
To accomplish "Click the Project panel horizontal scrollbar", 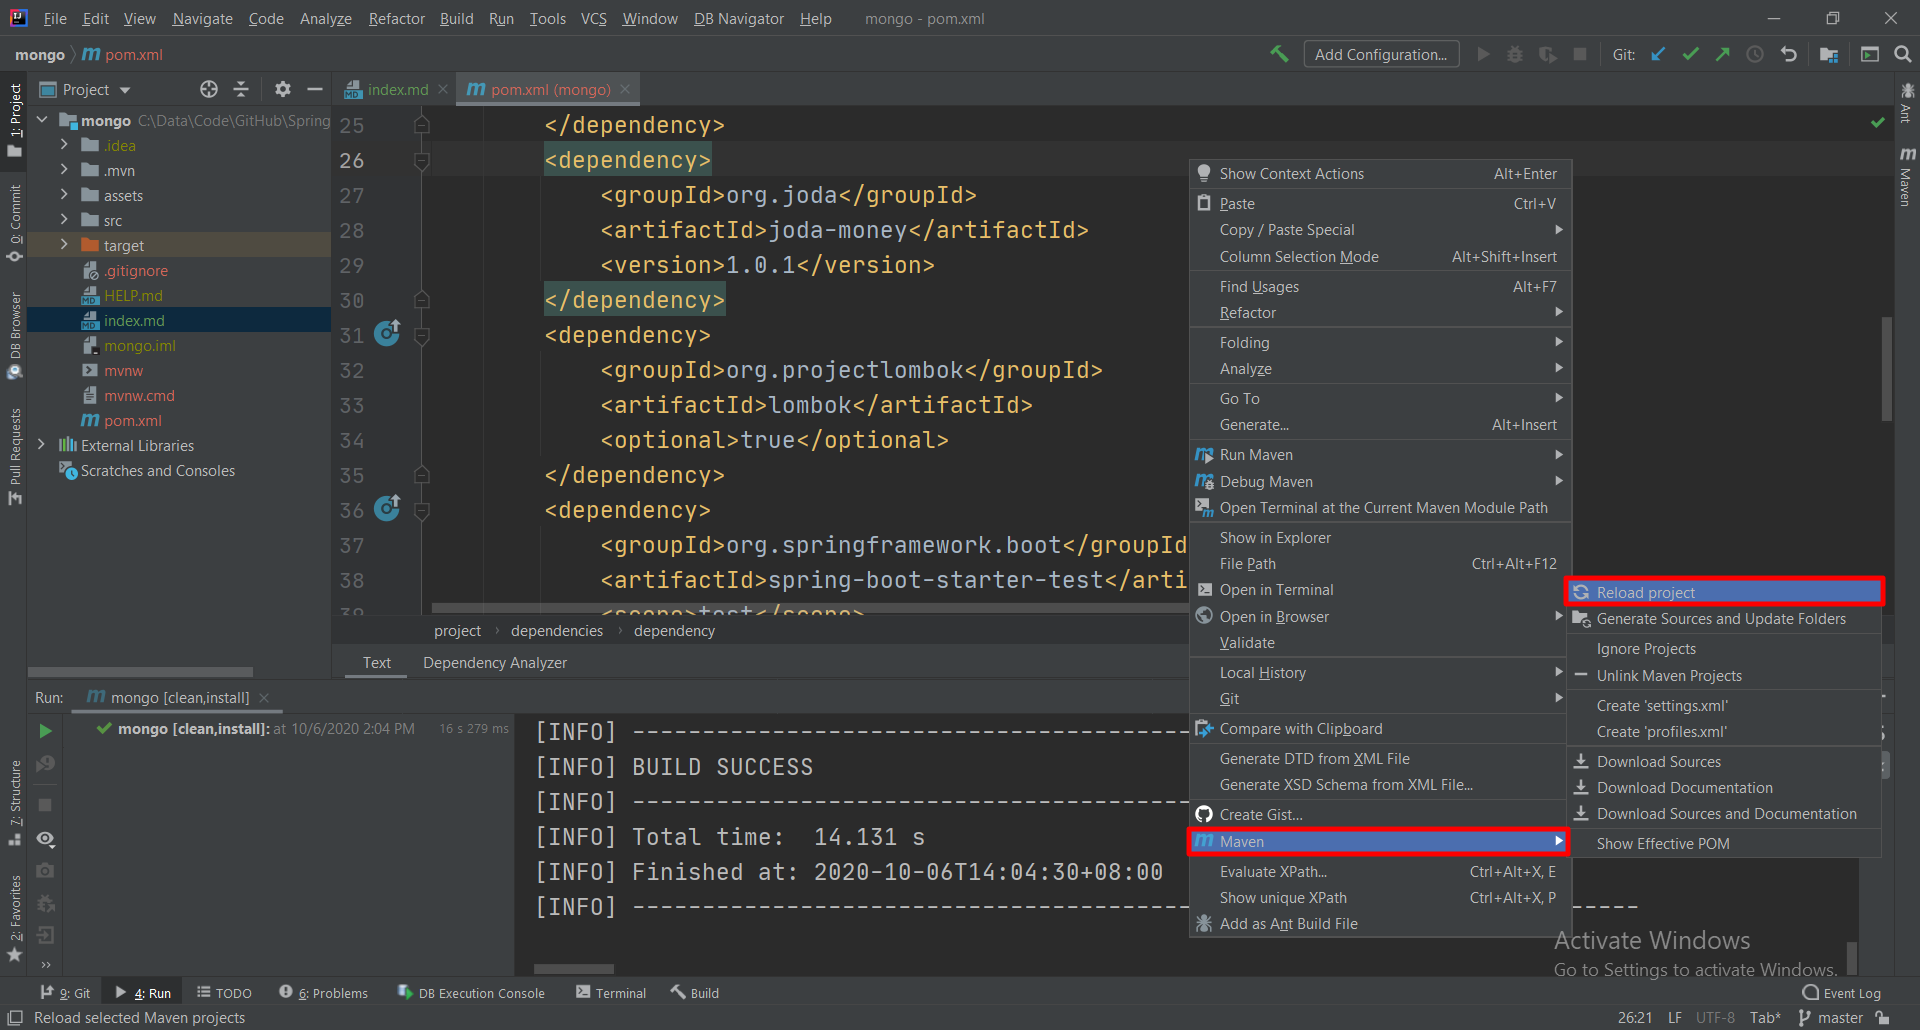I will coord(140,672).
